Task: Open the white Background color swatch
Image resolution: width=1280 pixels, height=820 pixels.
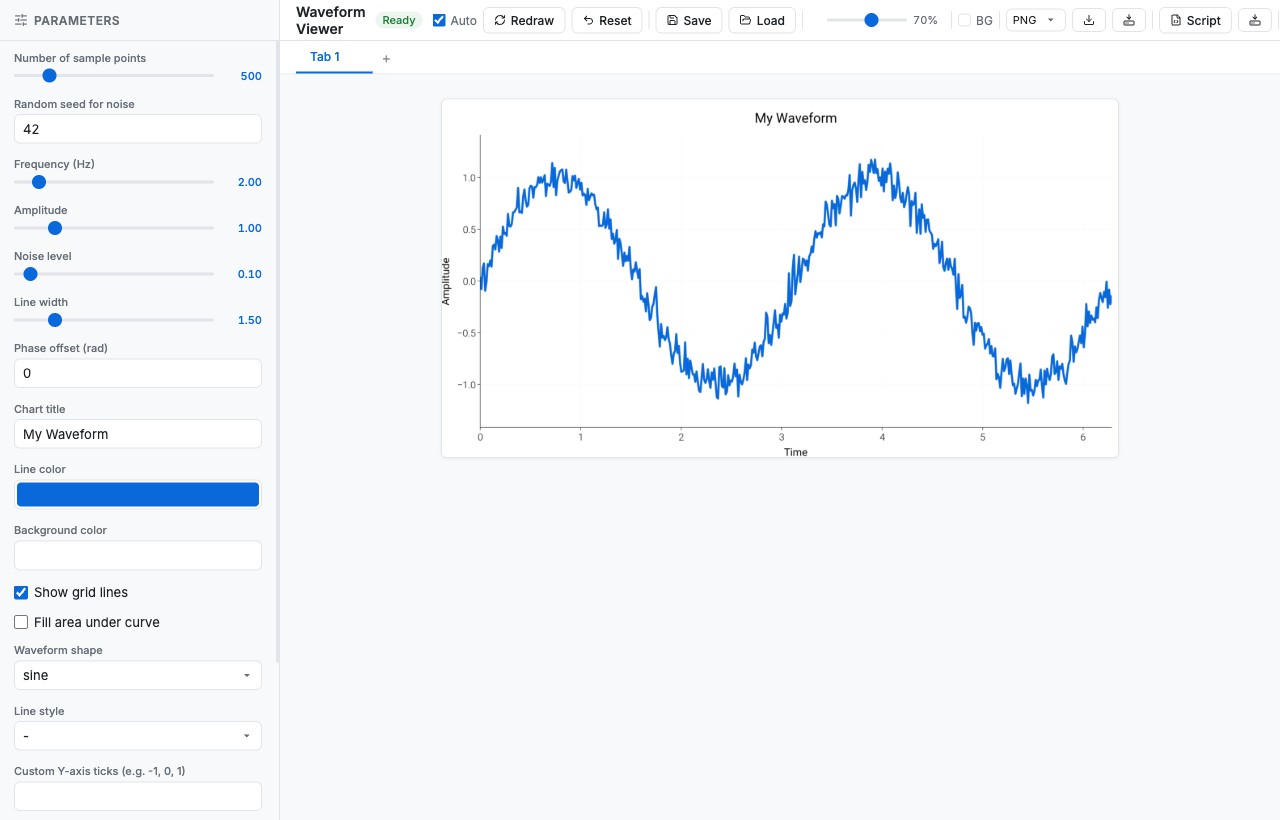Action: coord(138,555)
